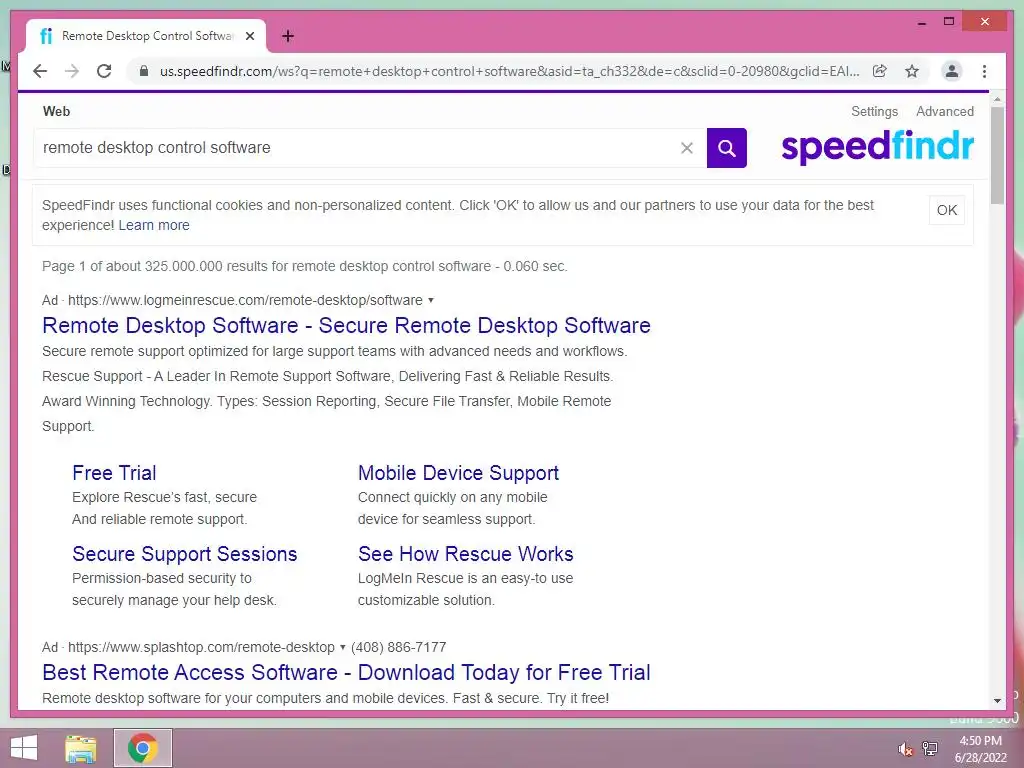Screen dimensions: 1024x768
Task: Click the page vertical scrollbar thumb
Action: (x=997, y=155)
